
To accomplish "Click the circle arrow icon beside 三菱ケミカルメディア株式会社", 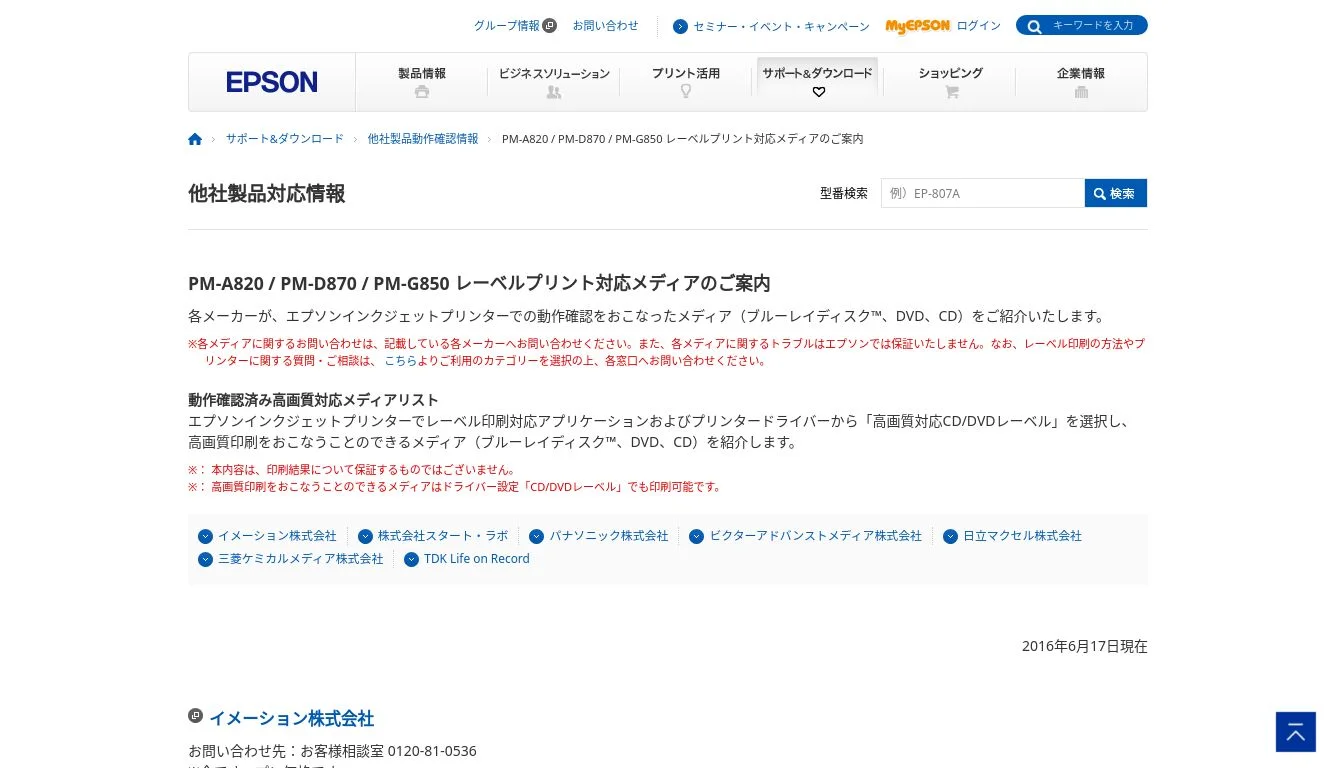I will click(x=205, y=560).
